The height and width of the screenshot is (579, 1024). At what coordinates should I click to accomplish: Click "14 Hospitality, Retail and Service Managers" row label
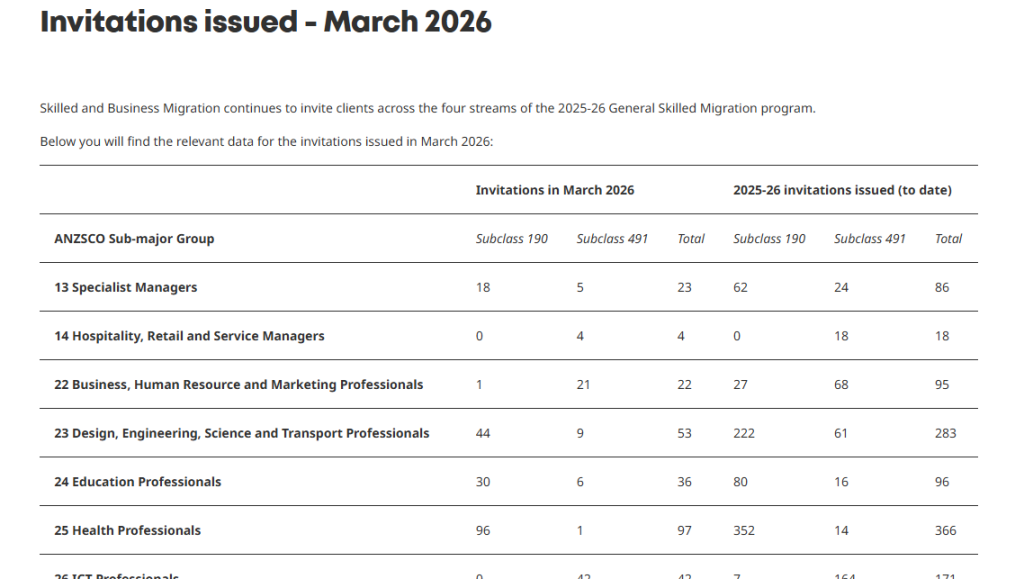(x=189, y=336)
